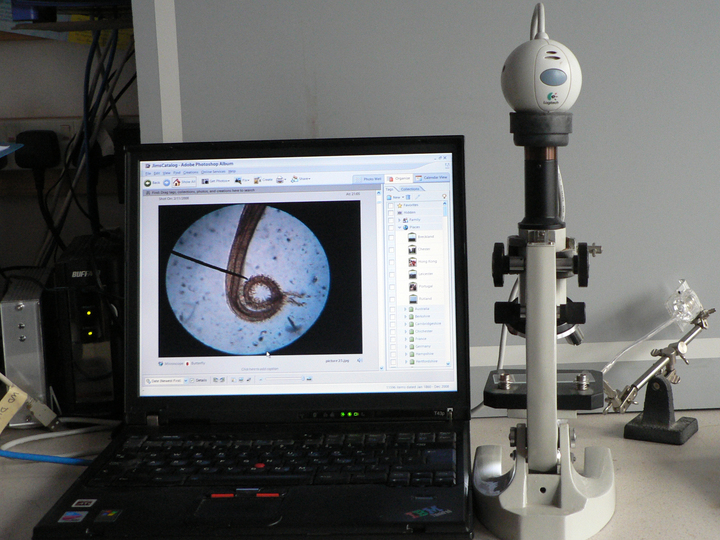Click the blue Forward arrow icon
The image size is (720, 540).
[166, 183]
